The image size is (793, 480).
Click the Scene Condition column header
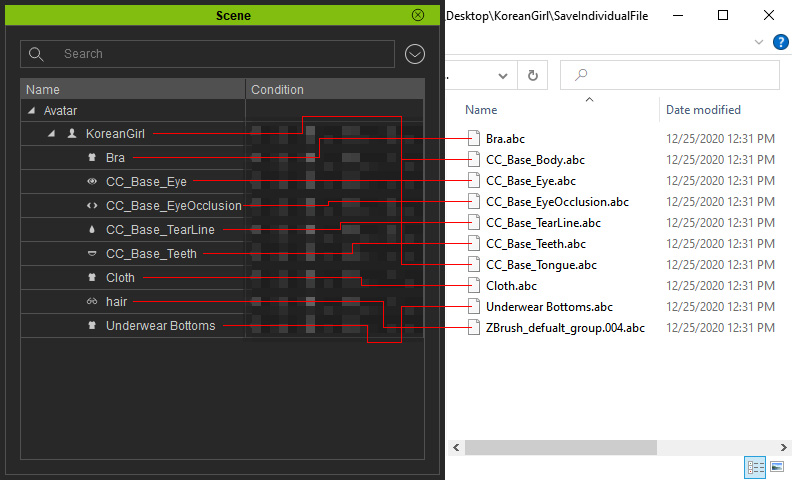coord(335,89)
